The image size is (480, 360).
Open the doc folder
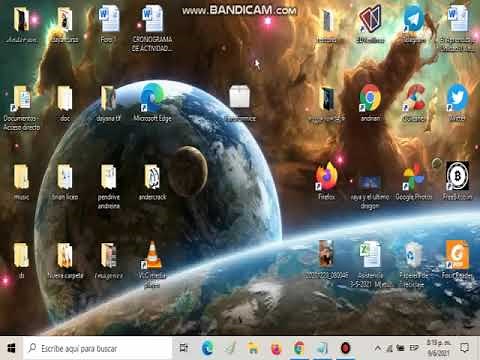tap(65, 99)
